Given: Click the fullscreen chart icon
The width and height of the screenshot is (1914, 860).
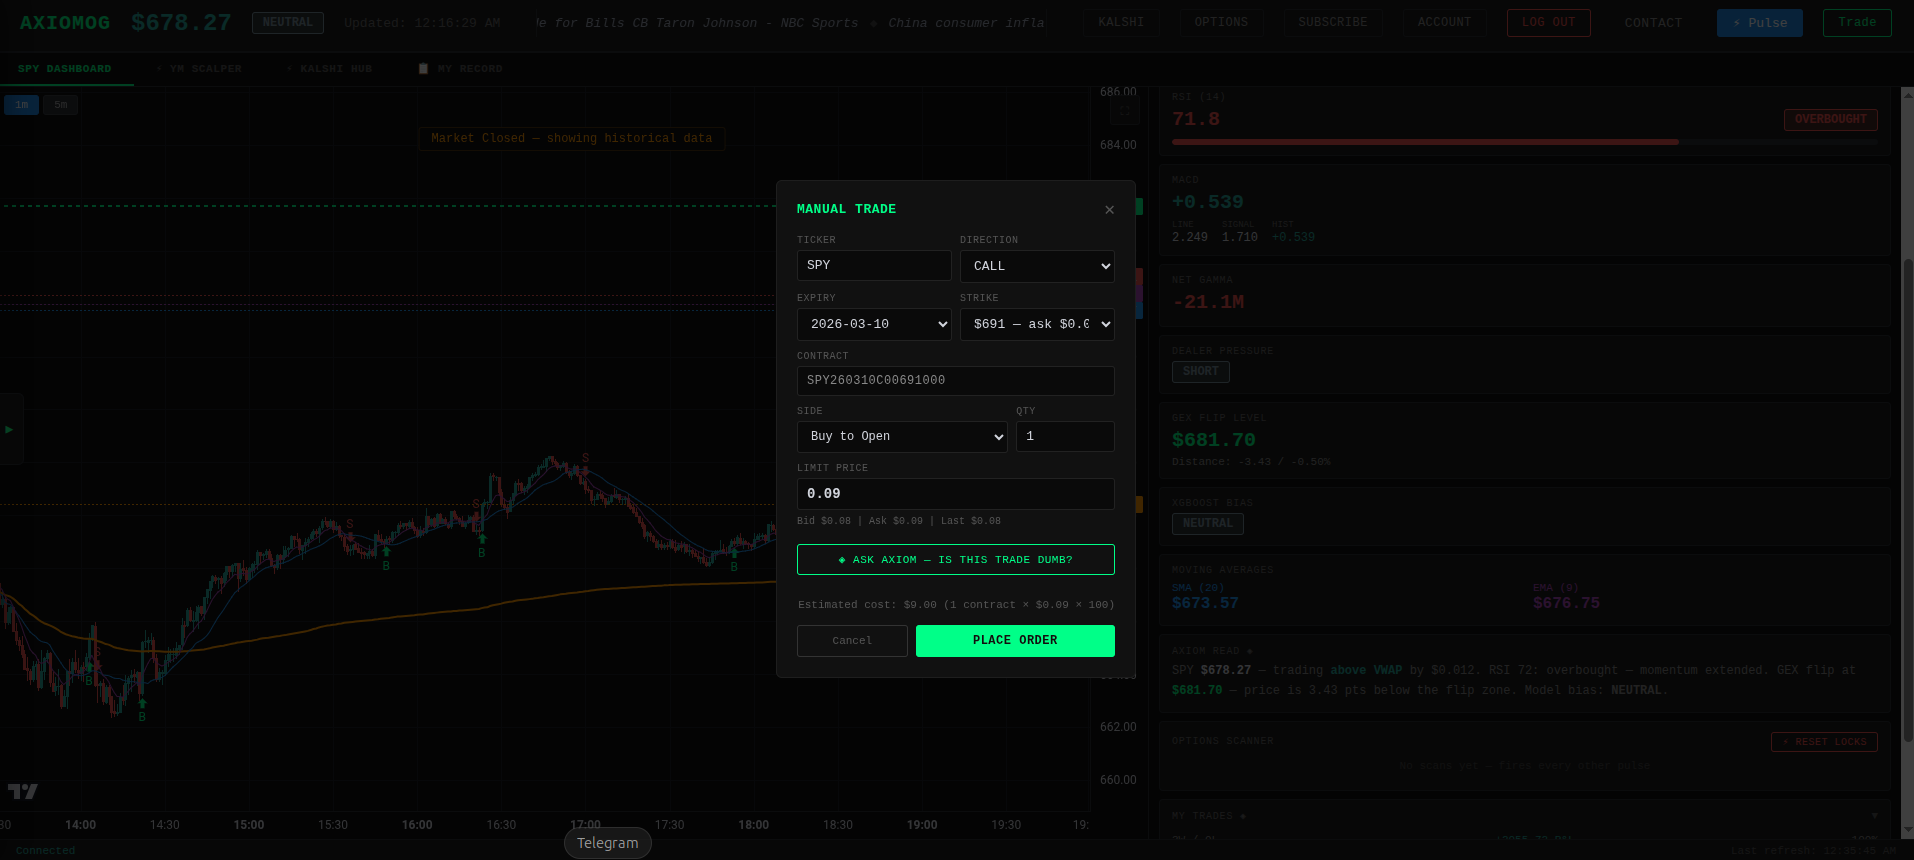Looking at the screenshot, I should point(1125,112).
